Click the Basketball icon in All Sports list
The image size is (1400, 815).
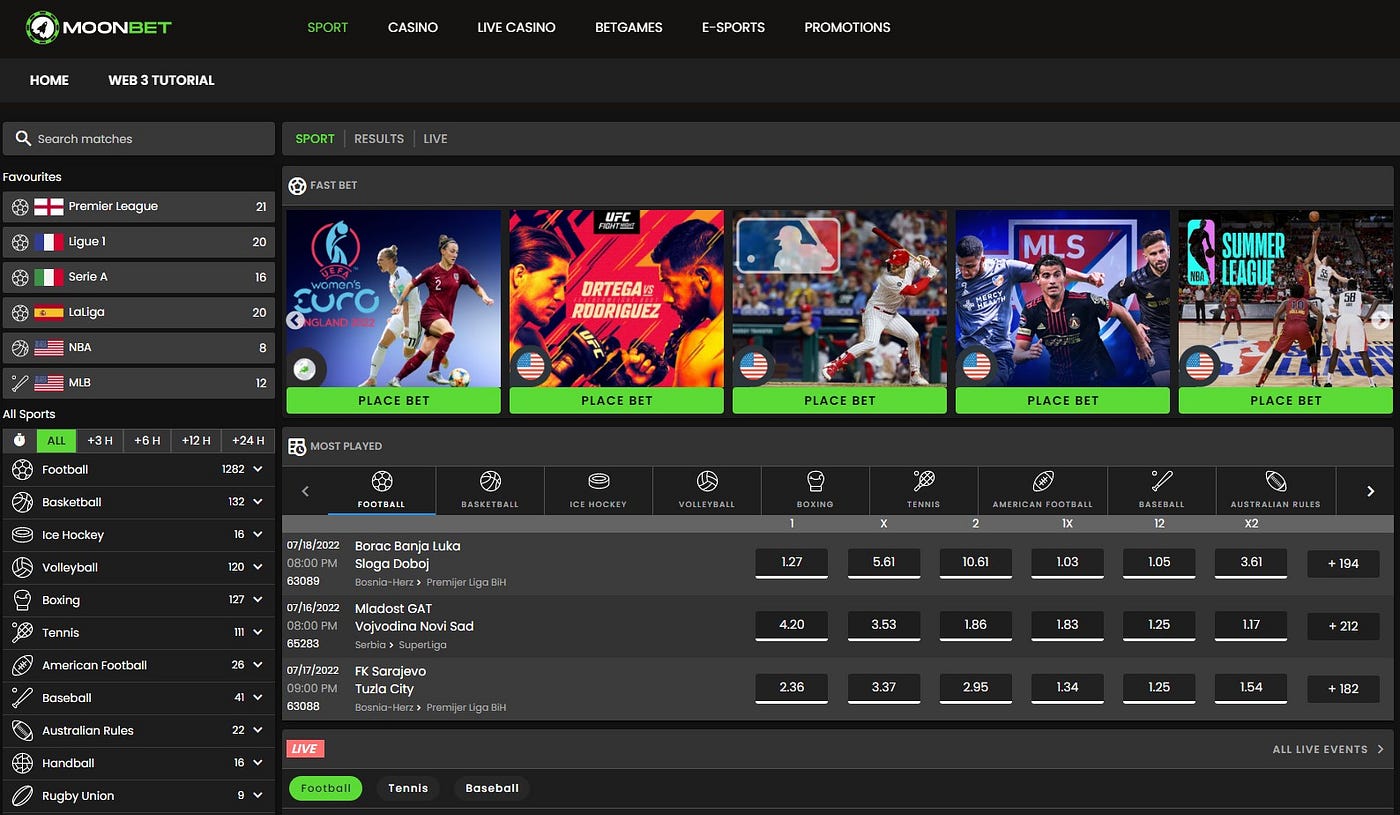[22, 502]
